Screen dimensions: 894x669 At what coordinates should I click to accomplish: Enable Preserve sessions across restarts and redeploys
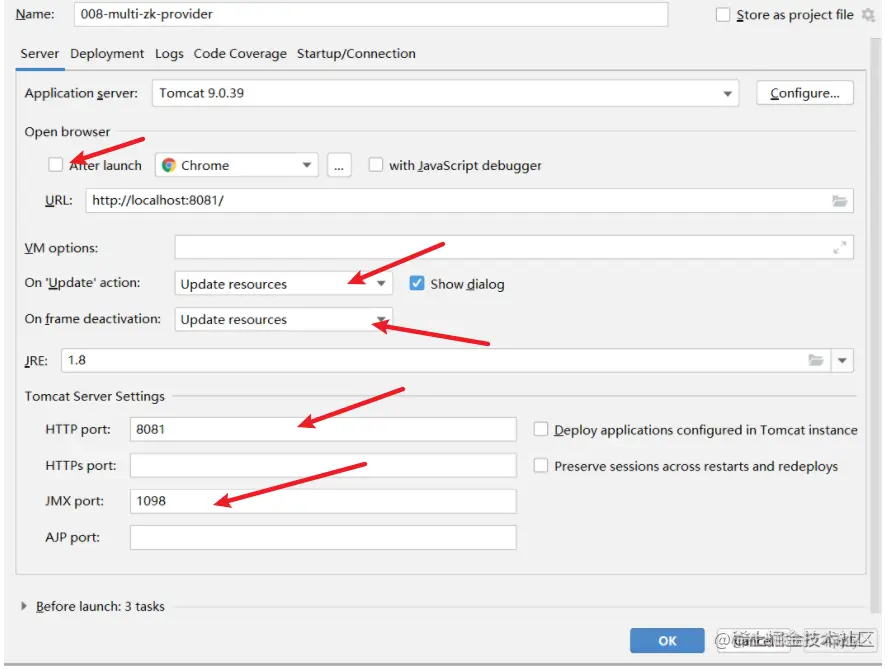(x=541, y=465)
